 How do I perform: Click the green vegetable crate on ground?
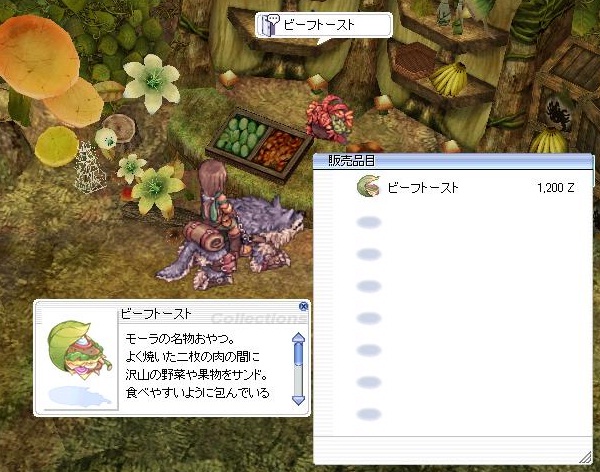click(x=239, y=135)
